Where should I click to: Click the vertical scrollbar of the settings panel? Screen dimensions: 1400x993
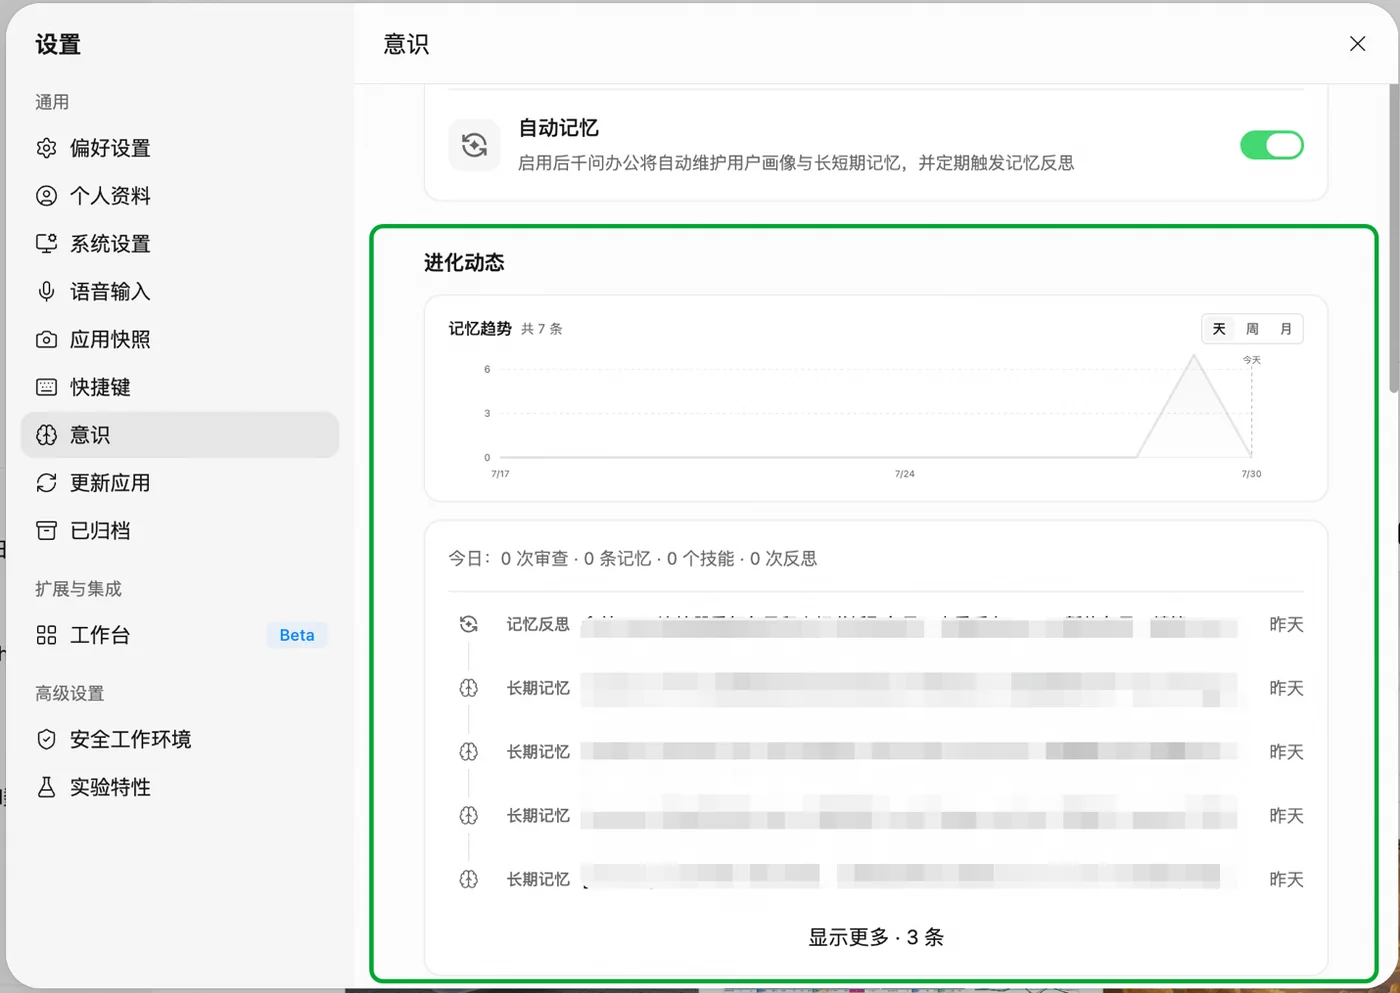[x=1394, y=238]
